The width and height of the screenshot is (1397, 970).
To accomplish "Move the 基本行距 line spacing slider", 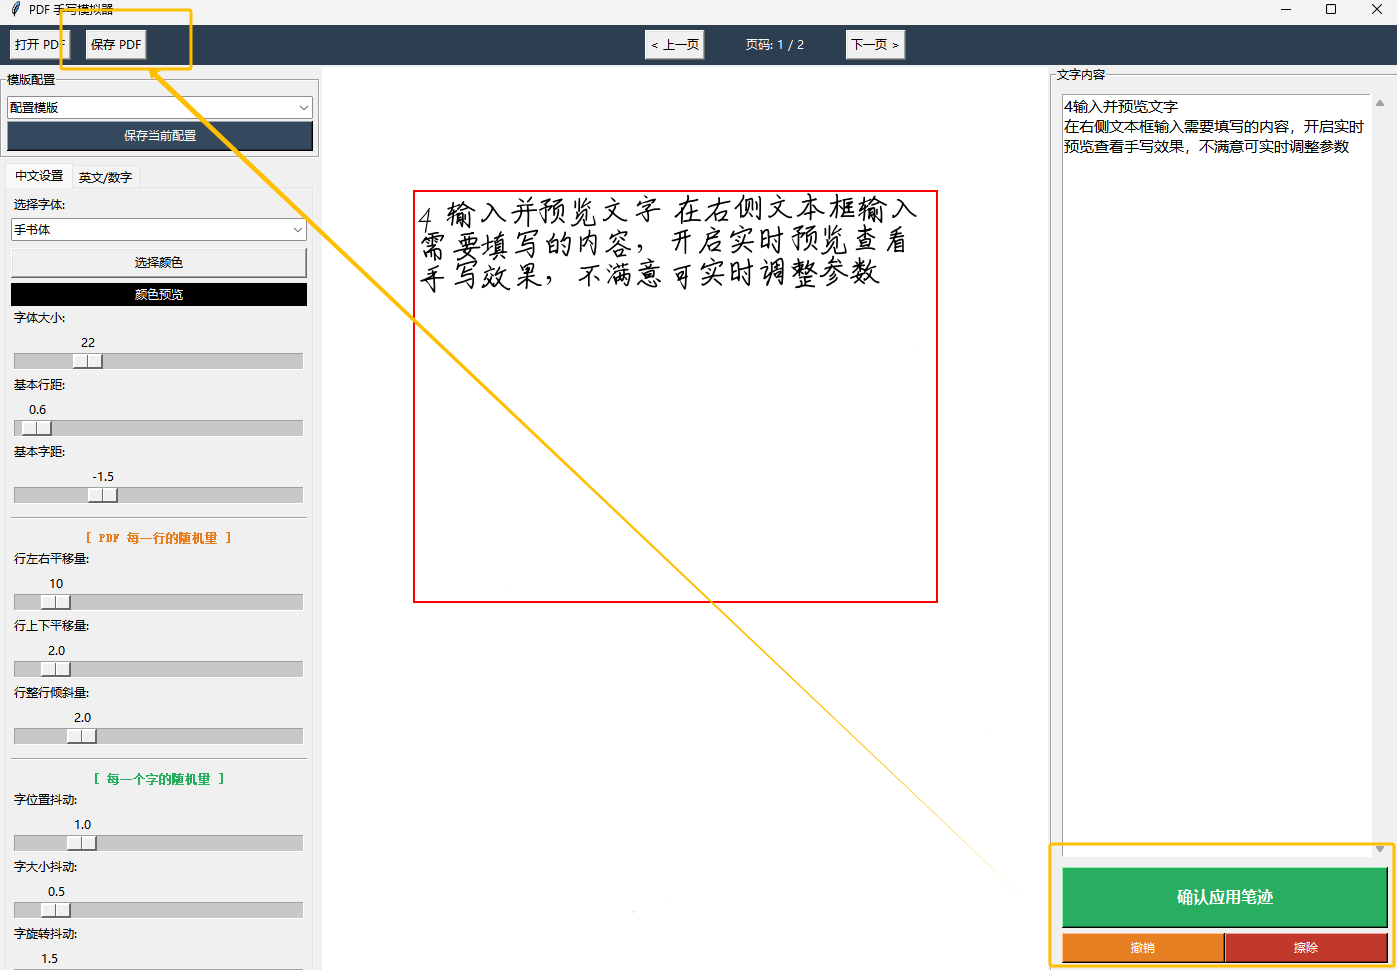I will pyautogui.click(x=35, y=427).
